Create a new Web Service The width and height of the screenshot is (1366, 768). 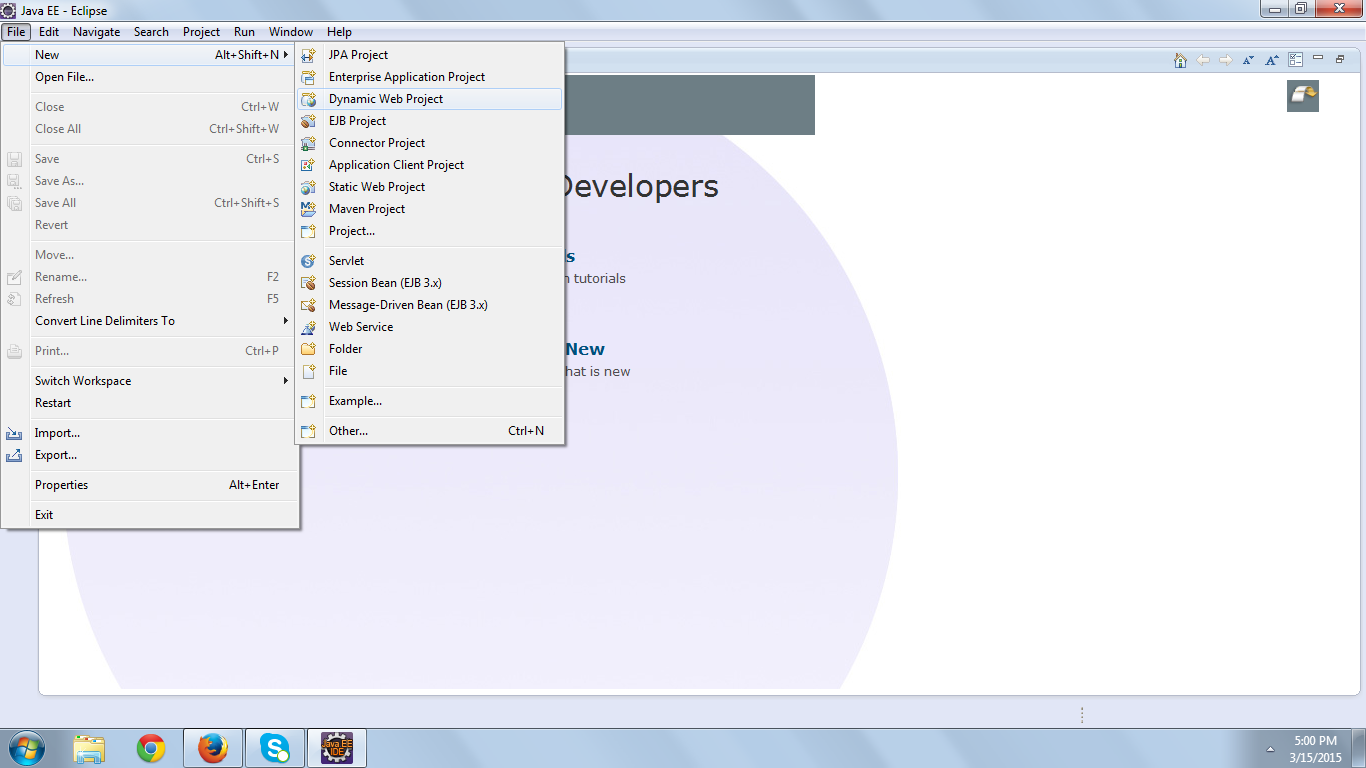point(430,327)
